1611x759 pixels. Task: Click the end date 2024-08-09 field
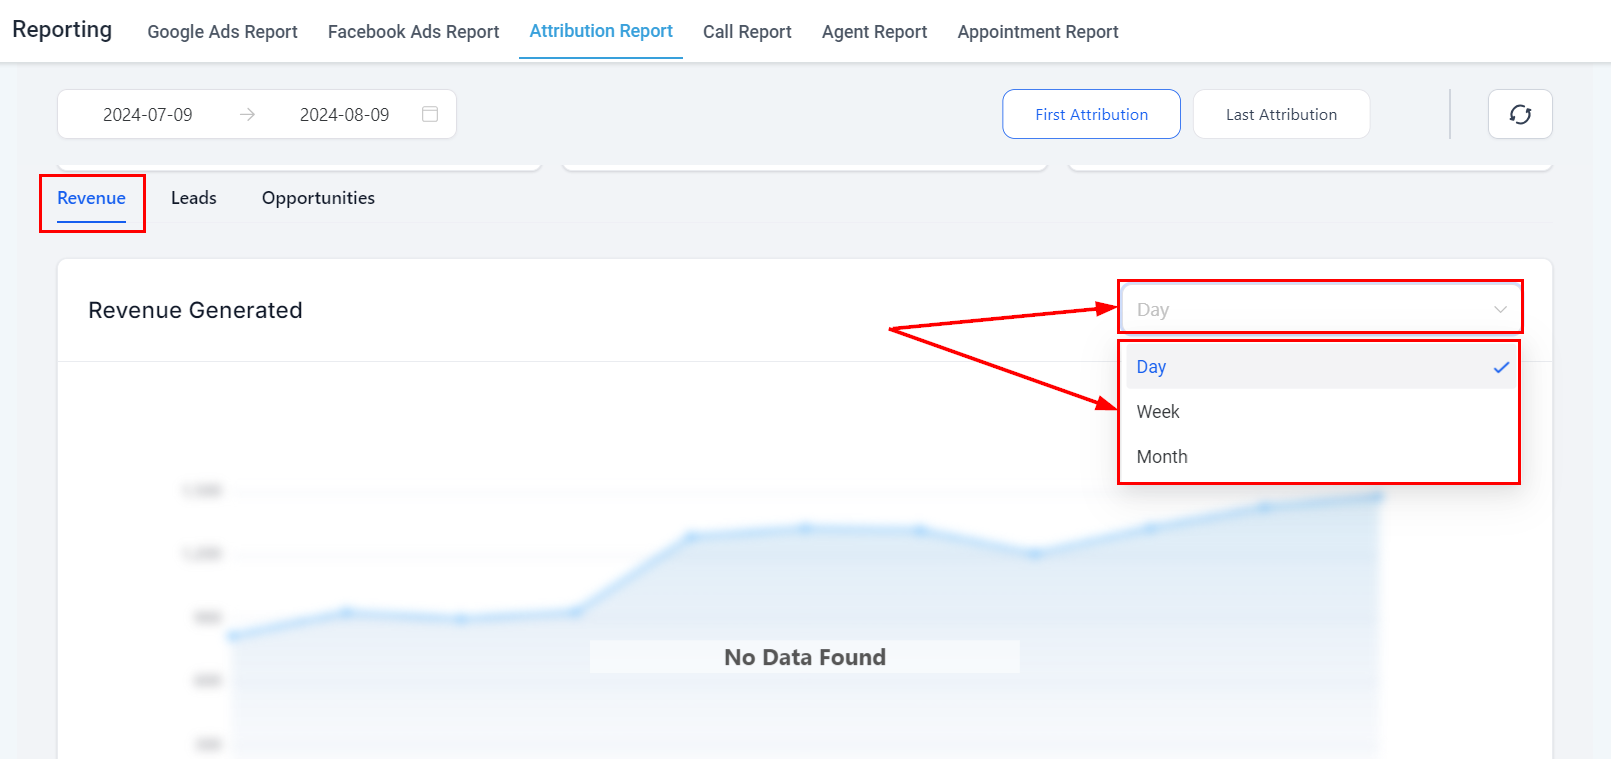344,115
